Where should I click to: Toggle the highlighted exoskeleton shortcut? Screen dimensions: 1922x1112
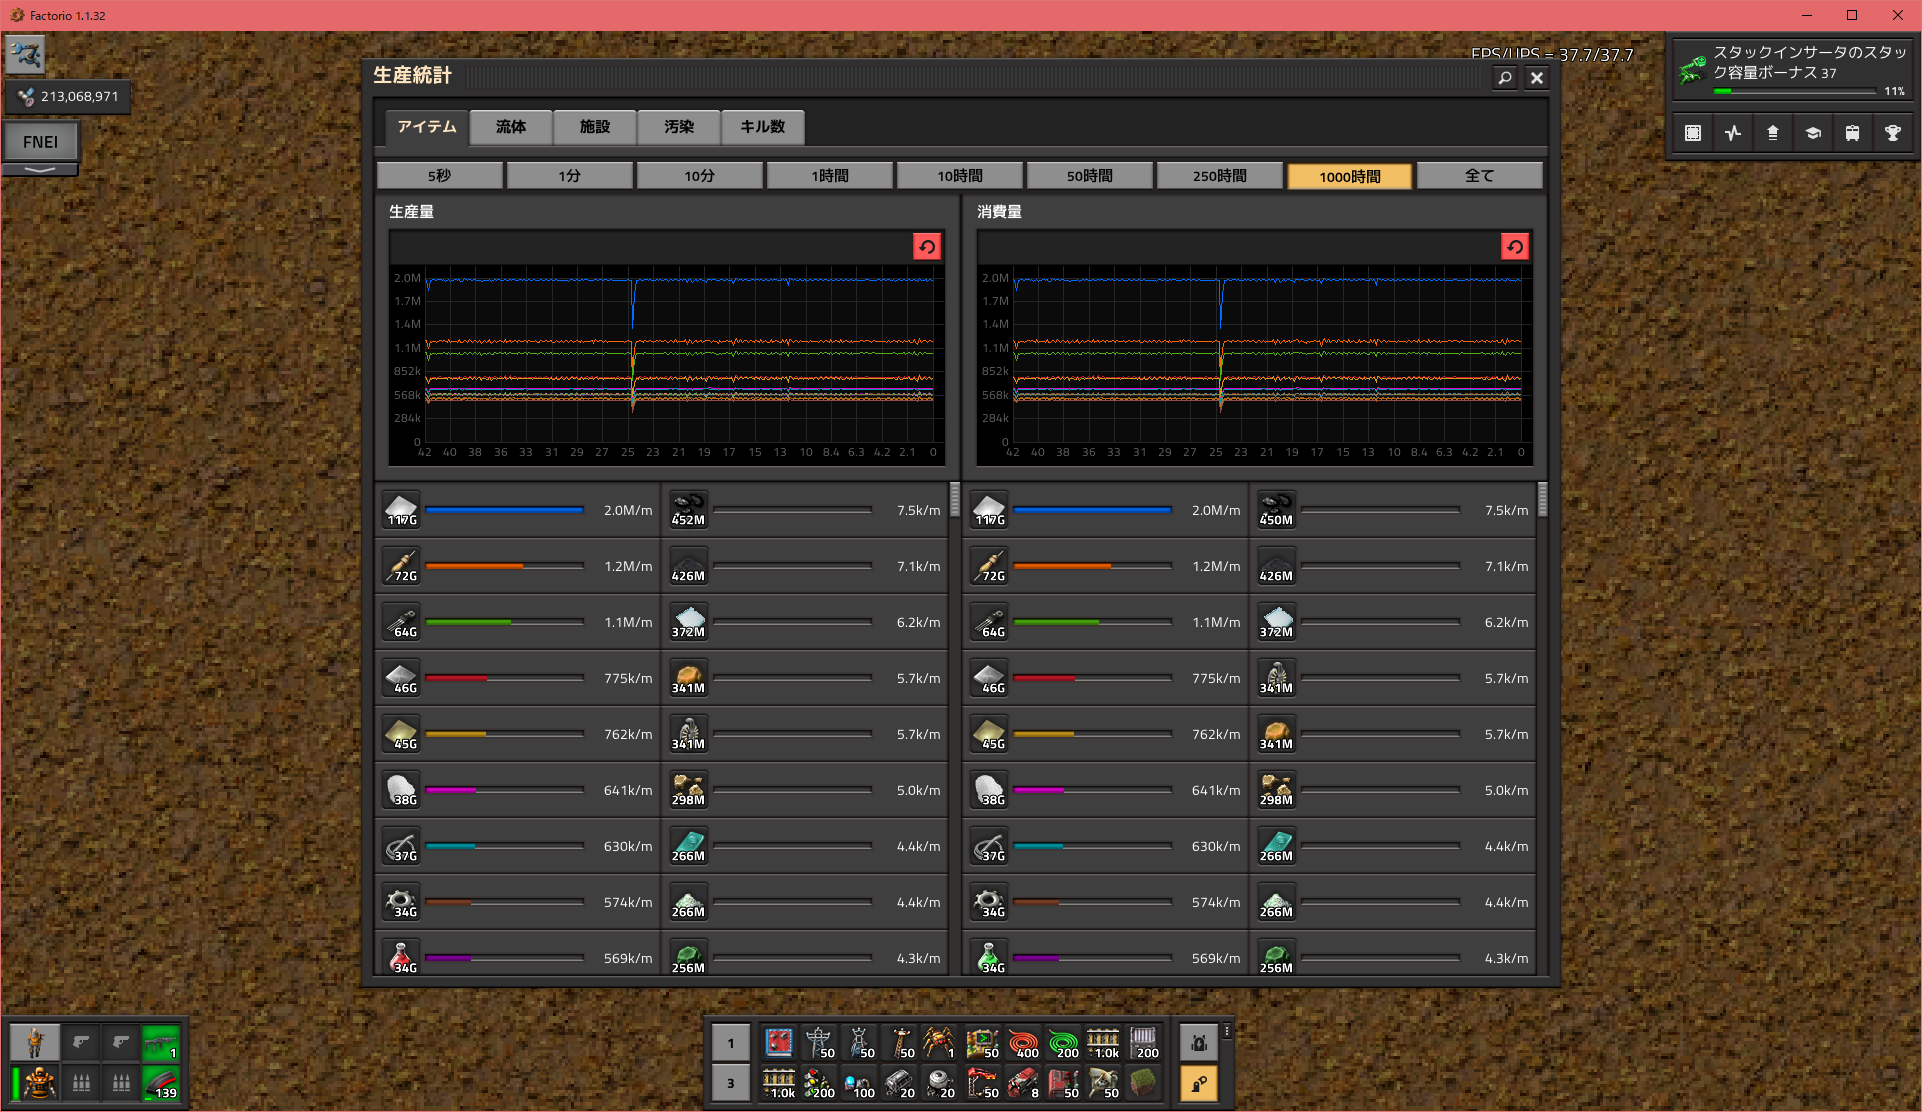point(1199,1083)
